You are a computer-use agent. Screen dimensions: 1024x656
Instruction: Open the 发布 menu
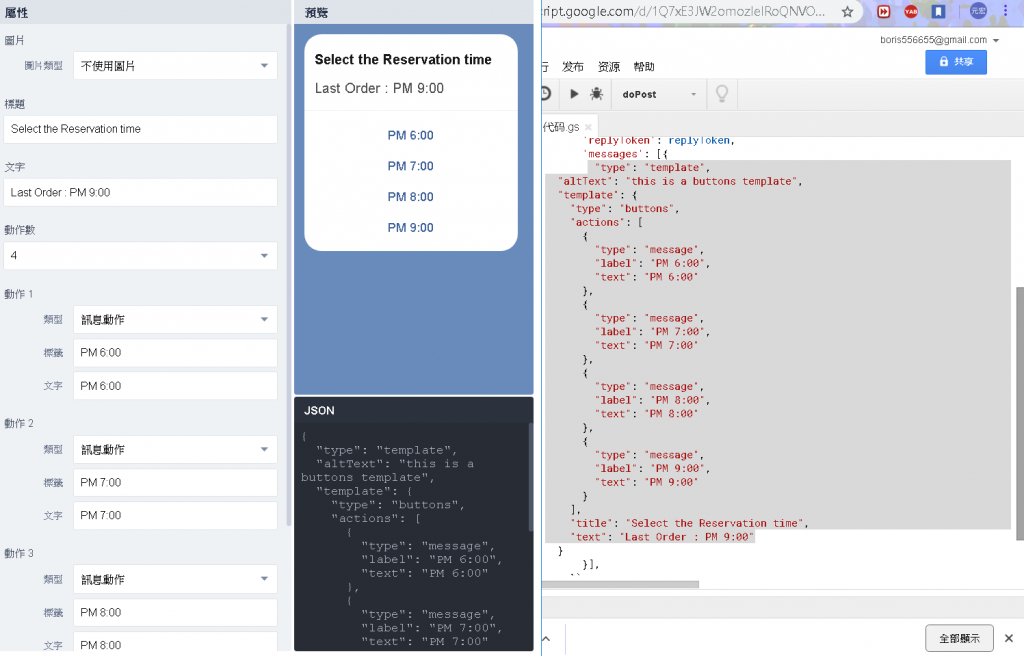pos(573,67)
